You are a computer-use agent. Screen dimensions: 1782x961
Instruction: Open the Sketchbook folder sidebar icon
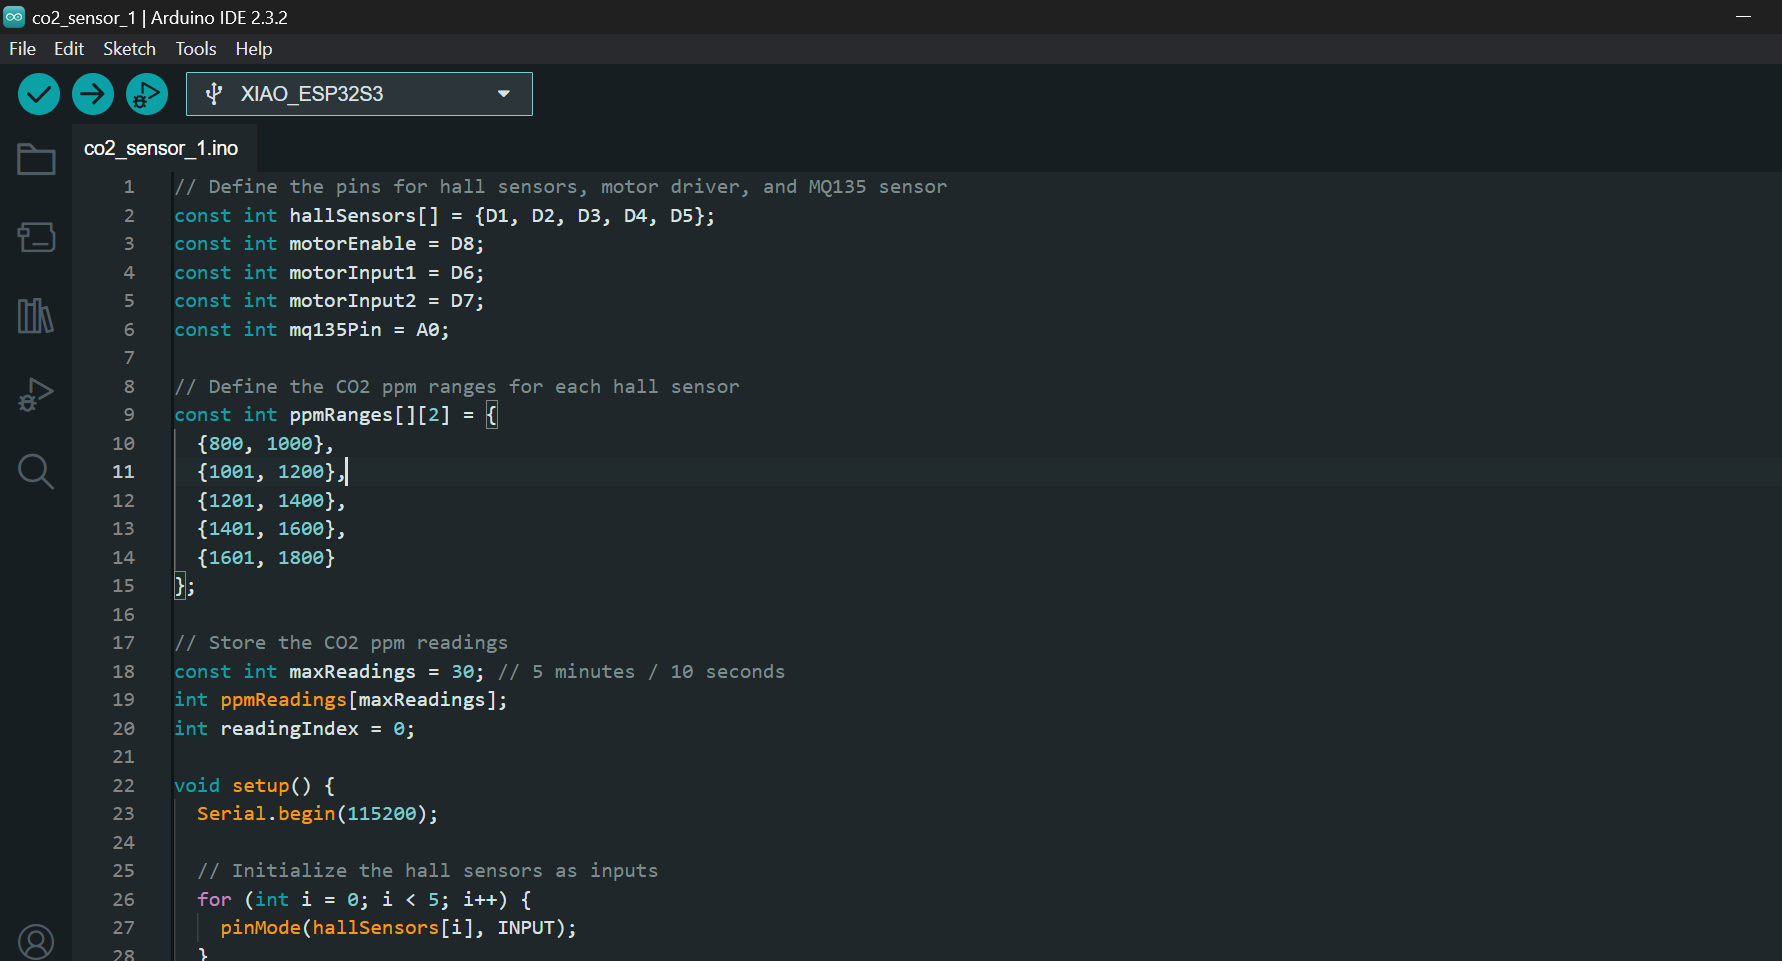36,159
